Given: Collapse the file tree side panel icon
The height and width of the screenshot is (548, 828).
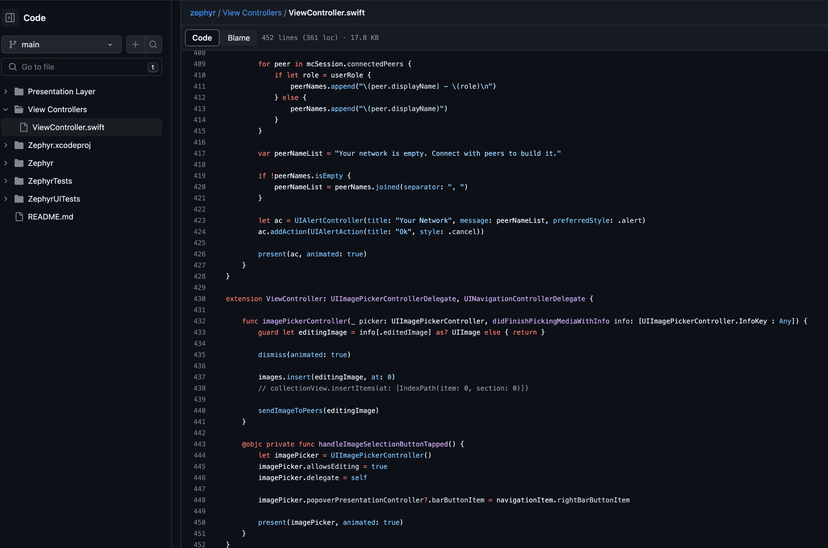Looking at the screenshot, I should coord(11,17).
